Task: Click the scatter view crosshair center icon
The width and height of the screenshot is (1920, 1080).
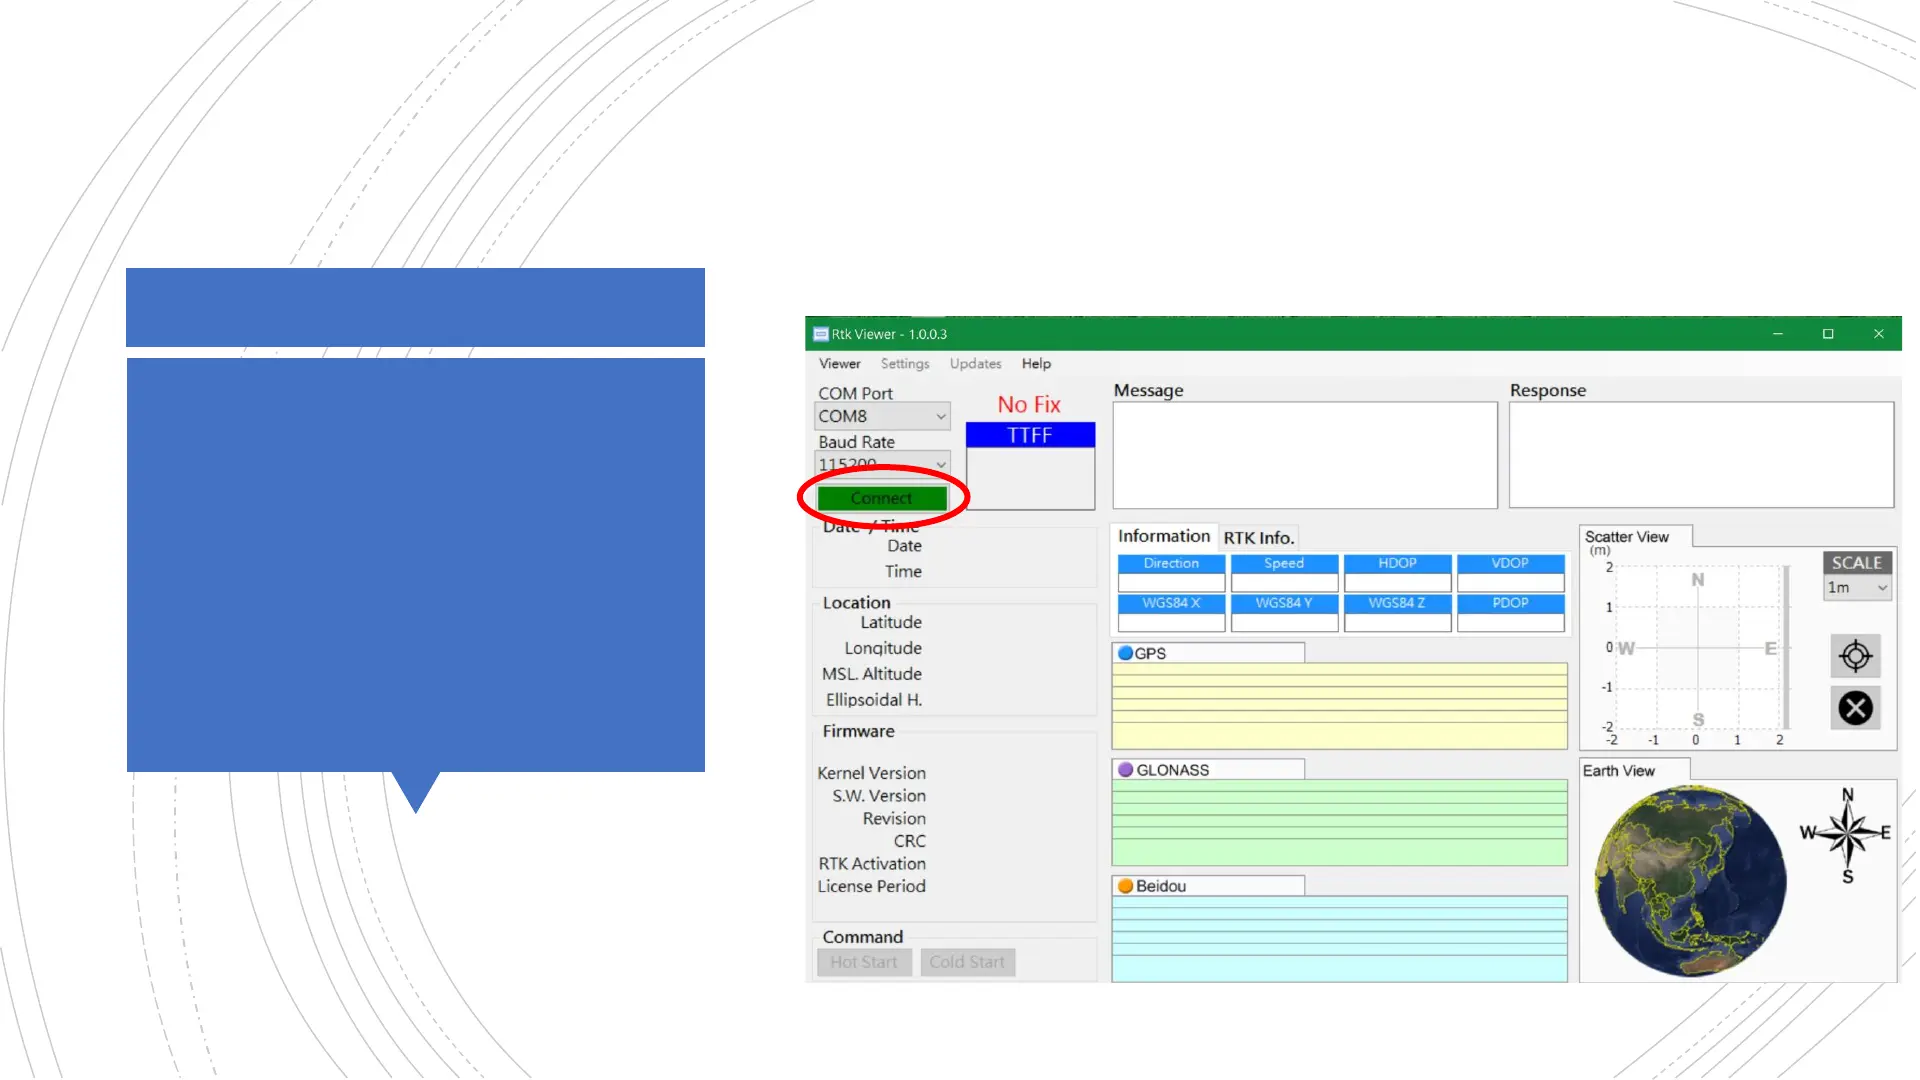Action: click(x=1855, y=656)
